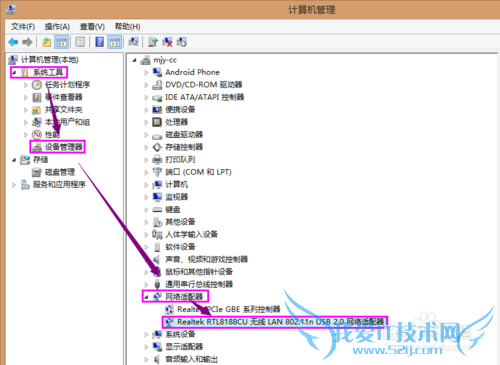Expand the 任务计划程序 arrow
Image resolution: width=500 pixels, height=365 pixels.
tap(26, 85)
